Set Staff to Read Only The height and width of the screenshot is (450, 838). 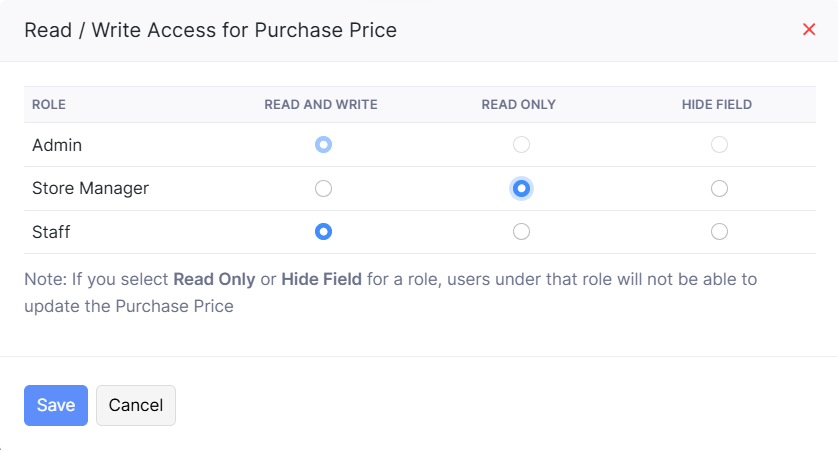pos(521,232)
